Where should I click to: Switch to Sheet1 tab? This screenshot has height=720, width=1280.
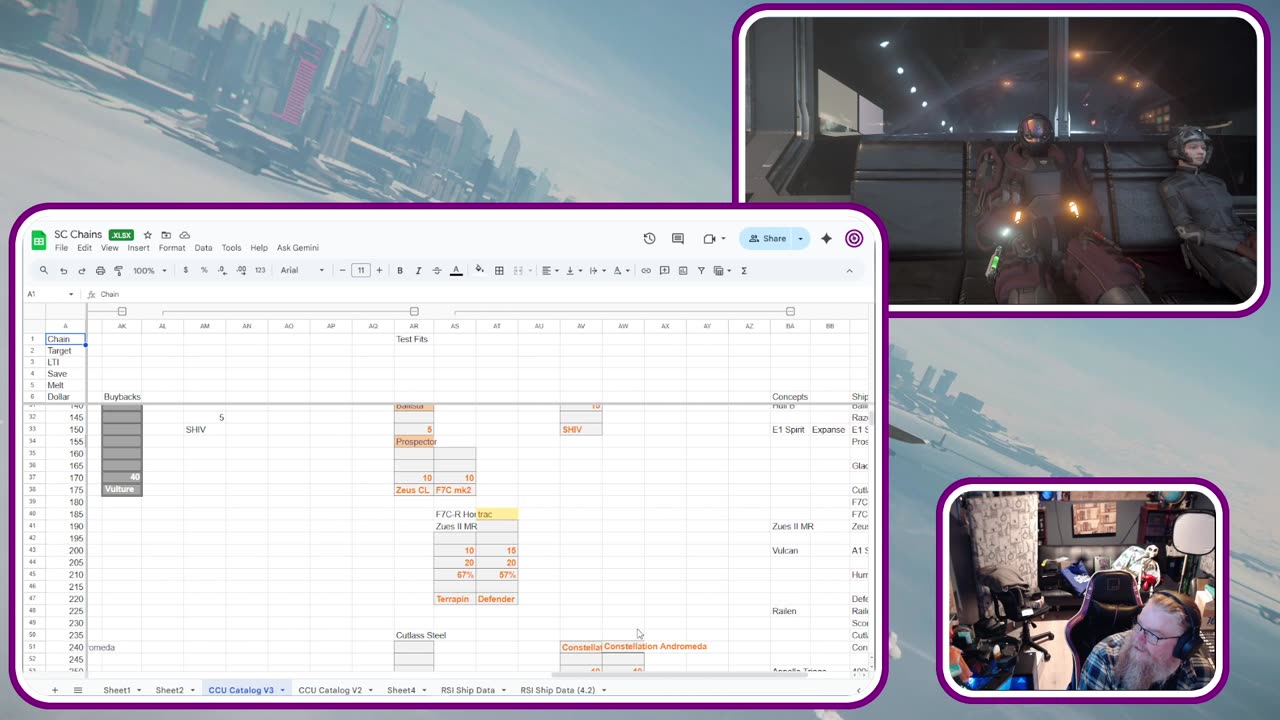[x=117, y=690]
